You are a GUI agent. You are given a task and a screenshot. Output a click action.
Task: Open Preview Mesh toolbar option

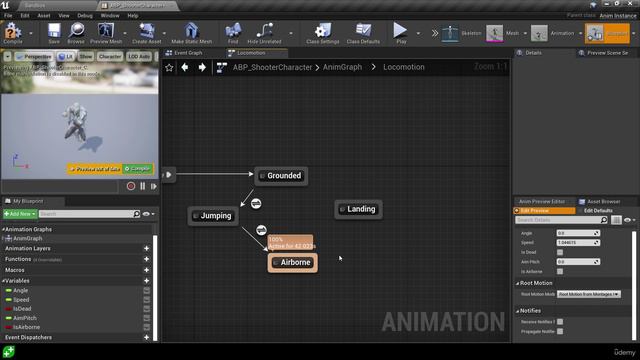point(106,33)
